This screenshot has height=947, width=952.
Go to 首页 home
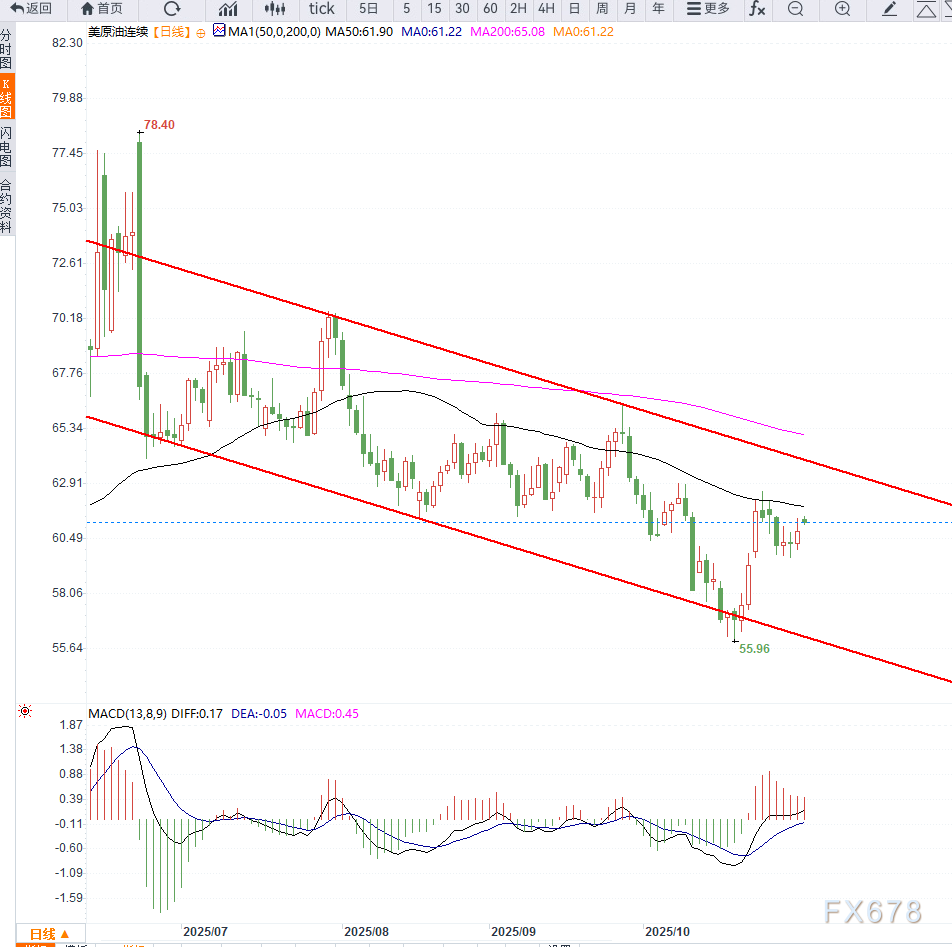[102, 9]
